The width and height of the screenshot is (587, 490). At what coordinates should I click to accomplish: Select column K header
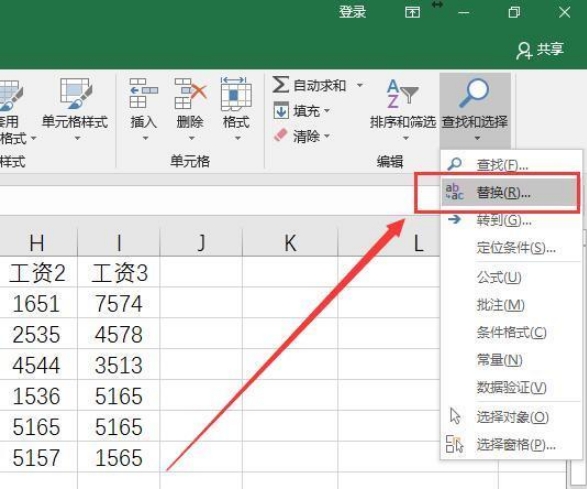coord(290,243)
